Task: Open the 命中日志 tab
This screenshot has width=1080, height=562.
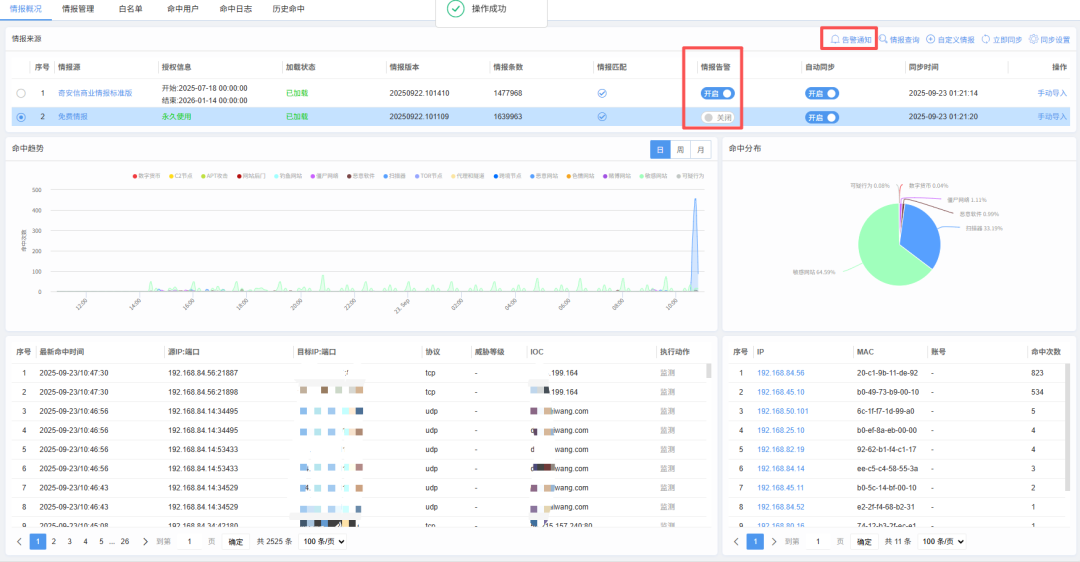Action: click(235, 8)
